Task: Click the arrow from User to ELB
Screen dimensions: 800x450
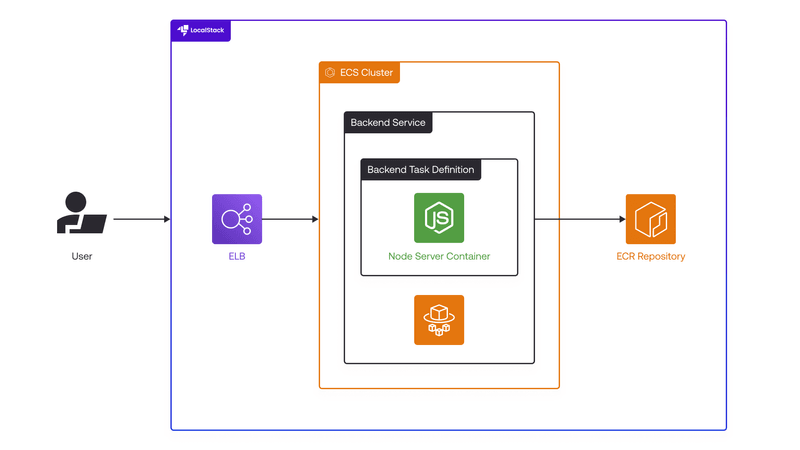Action: click(x=140, y=219)
